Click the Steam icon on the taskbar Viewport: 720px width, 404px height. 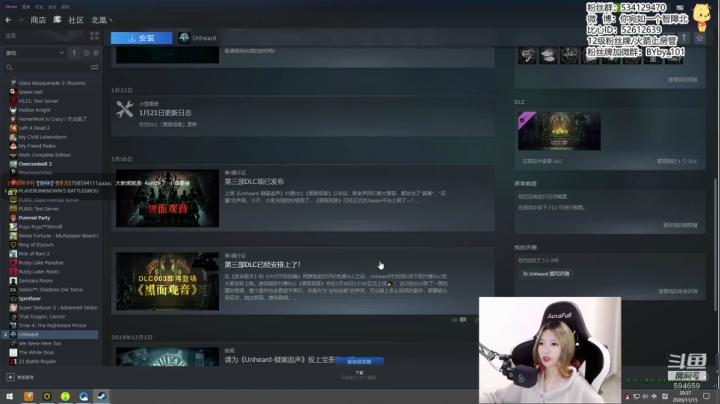[101, 396]
